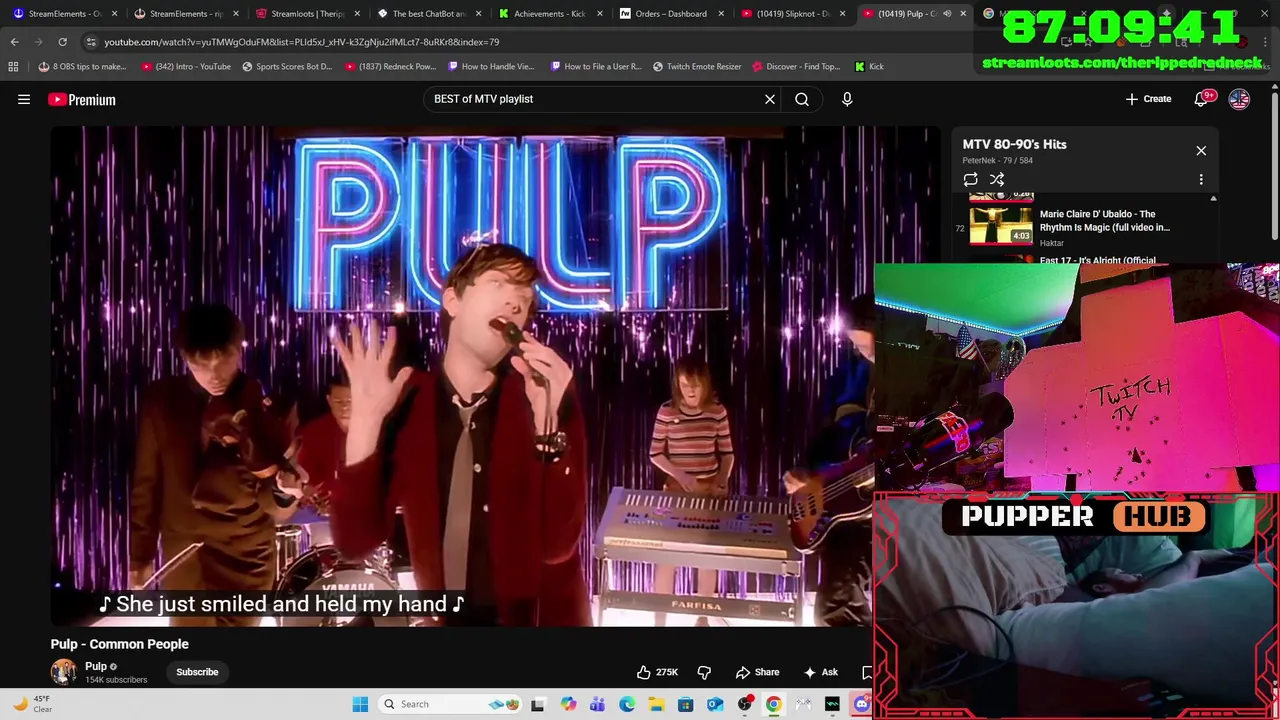Open playlist more options menu

coord(1201,179)
